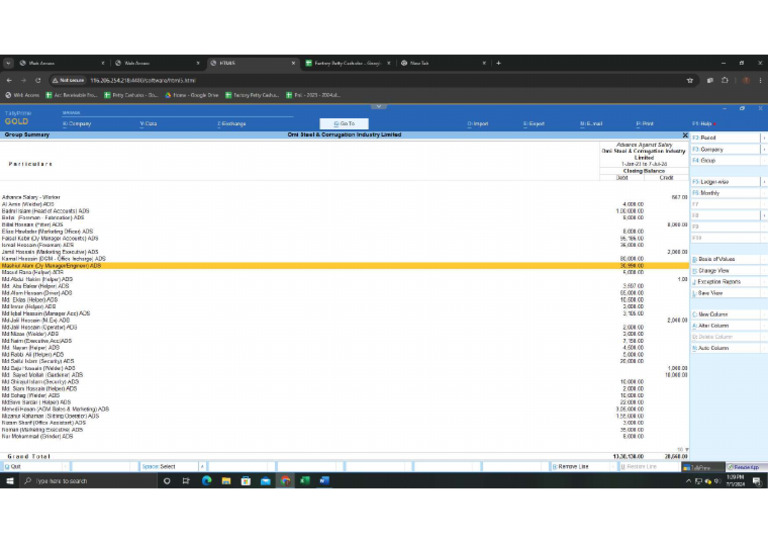The image size is (768, 543).
Task: Open the O: Import menu
Action: (478, 124)
